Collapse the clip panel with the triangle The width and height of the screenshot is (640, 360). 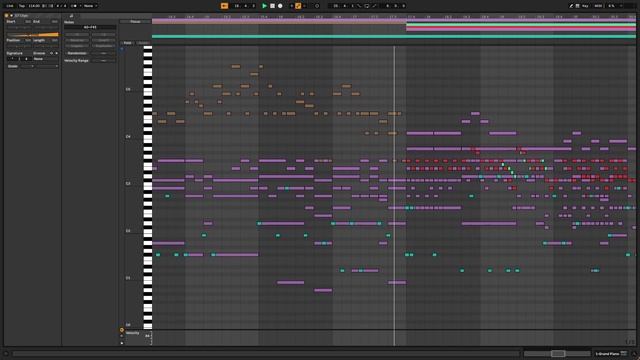(x=11, y=16)
